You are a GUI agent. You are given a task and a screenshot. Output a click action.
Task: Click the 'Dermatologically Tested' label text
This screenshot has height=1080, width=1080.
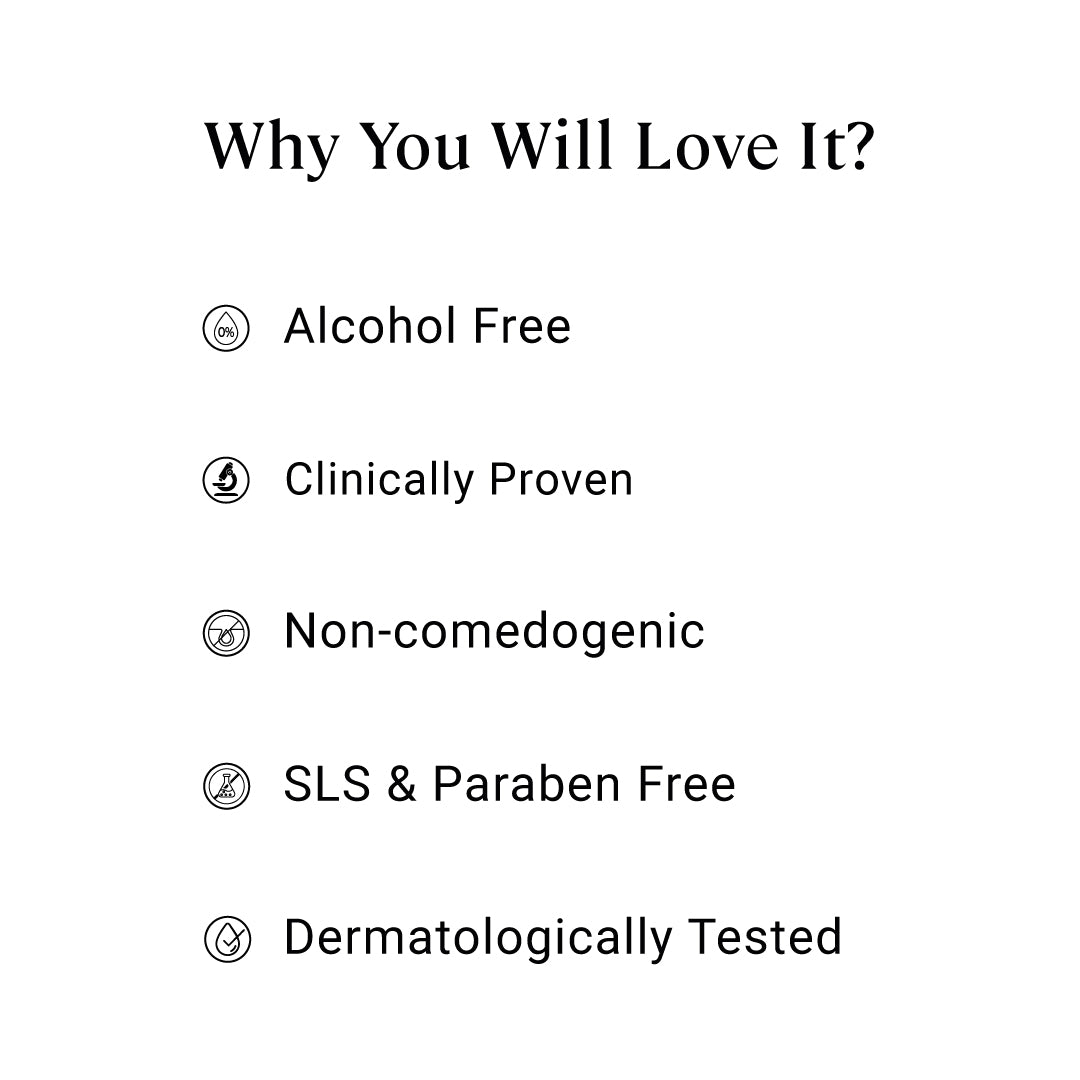(x=563, y=938)
